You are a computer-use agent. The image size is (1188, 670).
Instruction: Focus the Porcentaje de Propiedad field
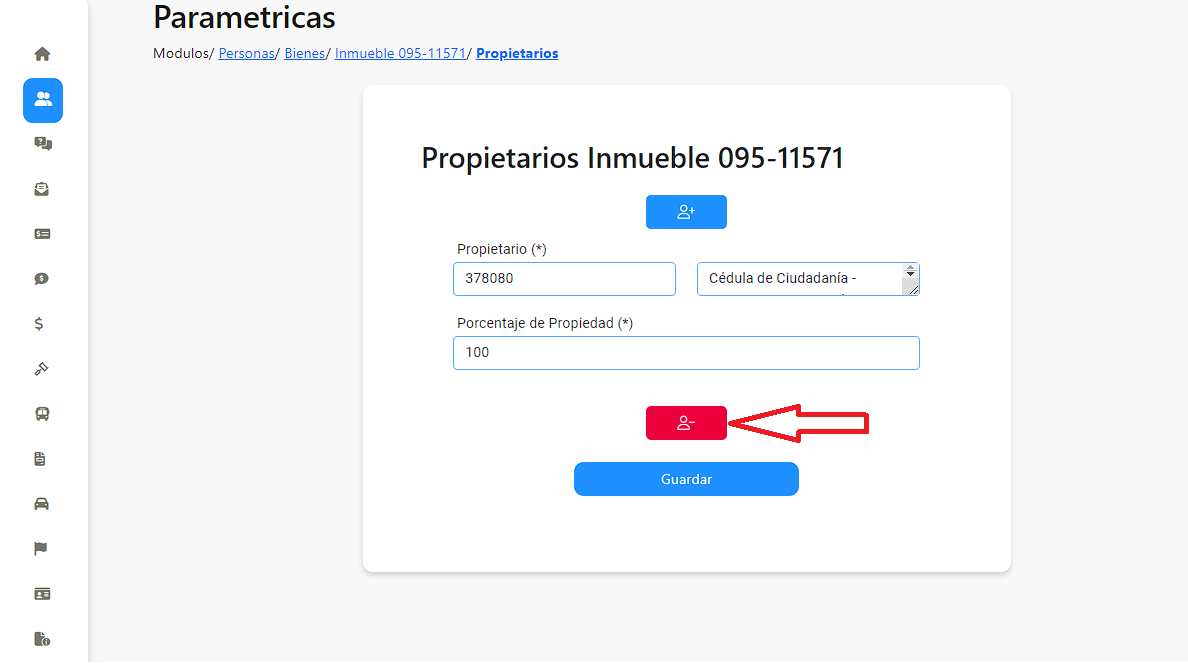(x=686, y=353)
